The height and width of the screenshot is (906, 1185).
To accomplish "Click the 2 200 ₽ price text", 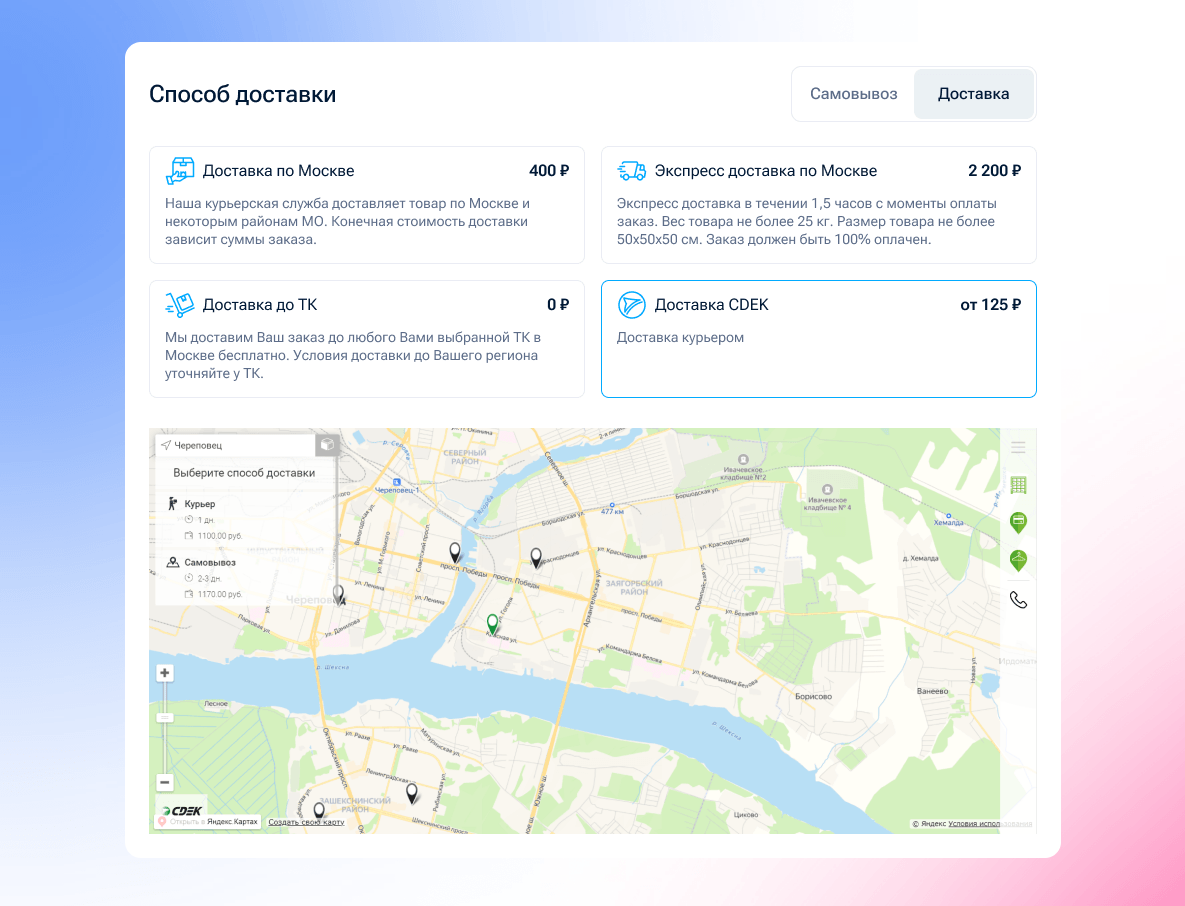I will click(994, 171).
